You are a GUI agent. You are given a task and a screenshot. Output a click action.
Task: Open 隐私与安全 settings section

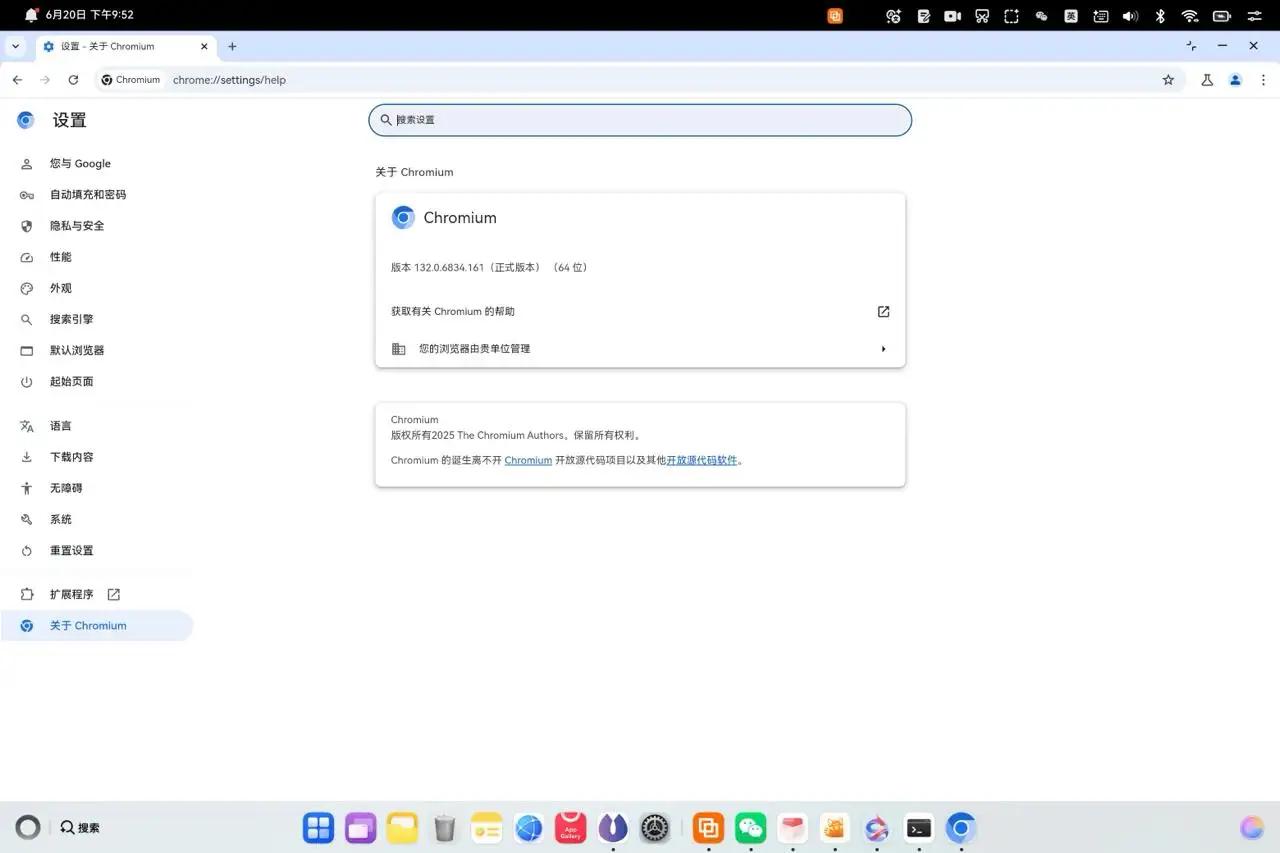(x=97, y=226)
